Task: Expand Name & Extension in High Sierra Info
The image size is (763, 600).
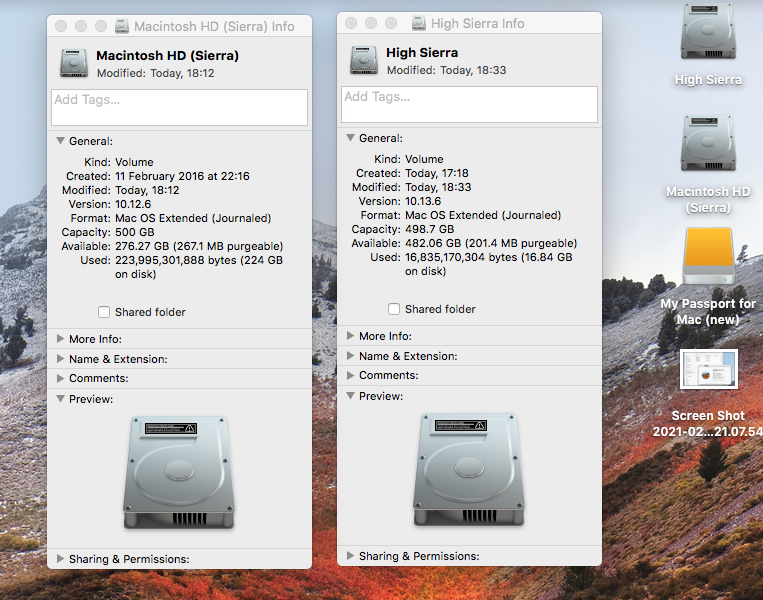Action: point(350,356)
